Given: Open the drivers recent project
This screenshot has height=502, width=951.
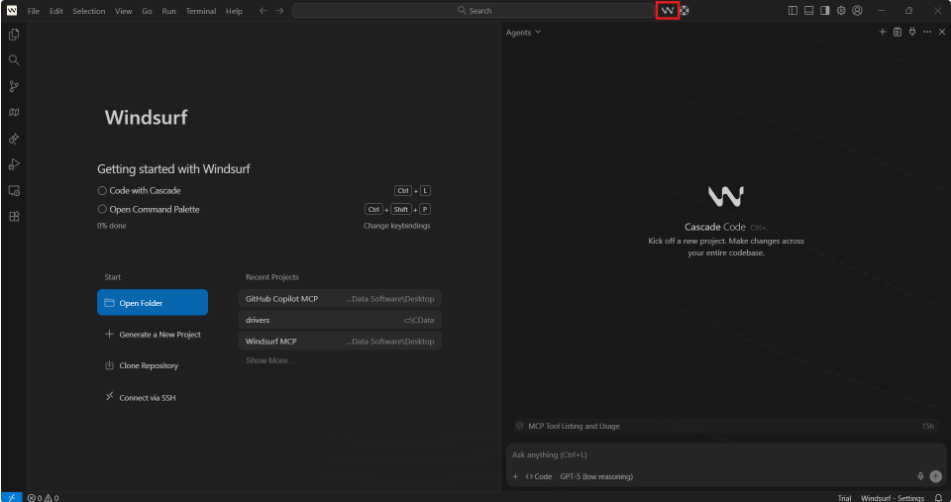Looking at the screenshot, I should (x=340, y=320).
